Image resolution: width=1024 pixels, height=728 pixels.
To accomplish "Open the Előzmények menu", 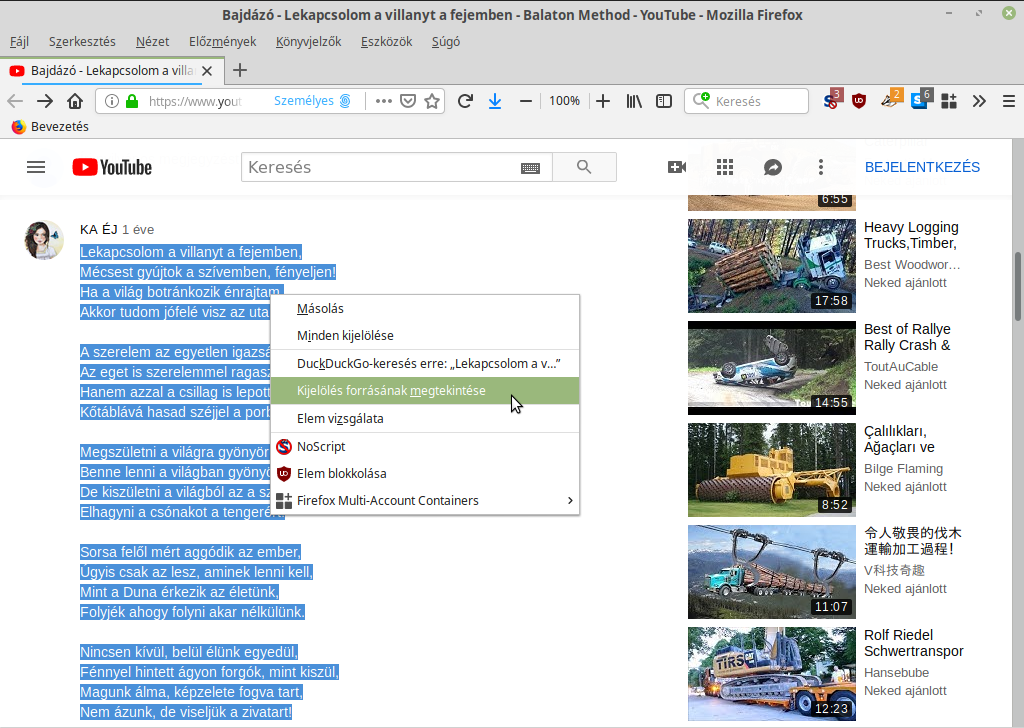I will coord(223,42).
